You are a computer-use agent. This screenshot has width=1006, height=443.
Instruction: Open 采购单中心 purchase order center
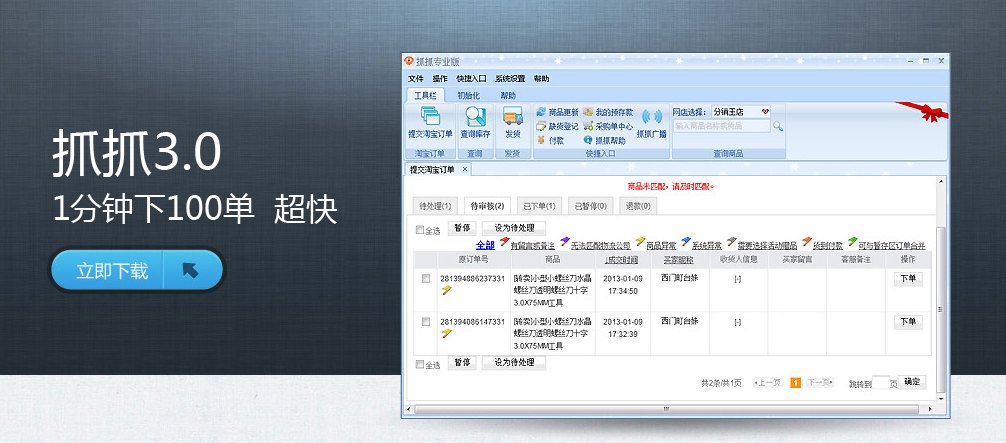[608, 126]
